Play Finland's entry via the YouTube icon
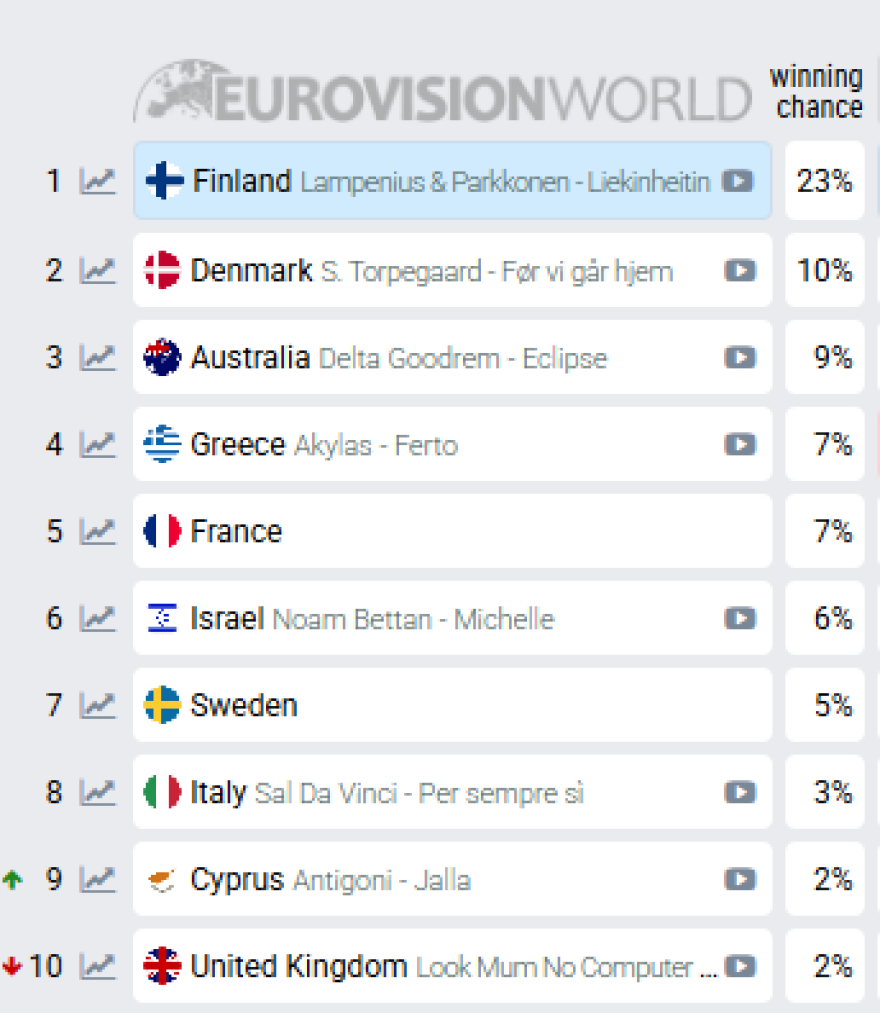Screen dimensions: 880x1013 (x=738, y=181)
